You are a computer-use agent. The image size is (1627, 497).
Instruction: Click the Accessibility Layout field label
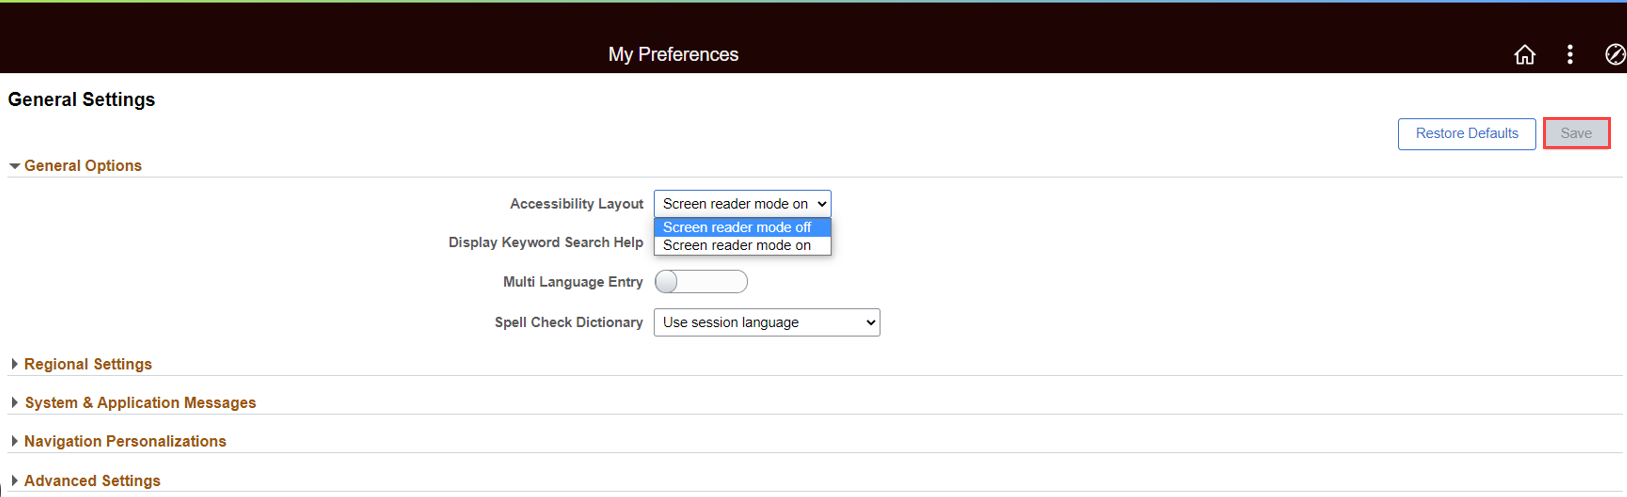coord(576,204)
